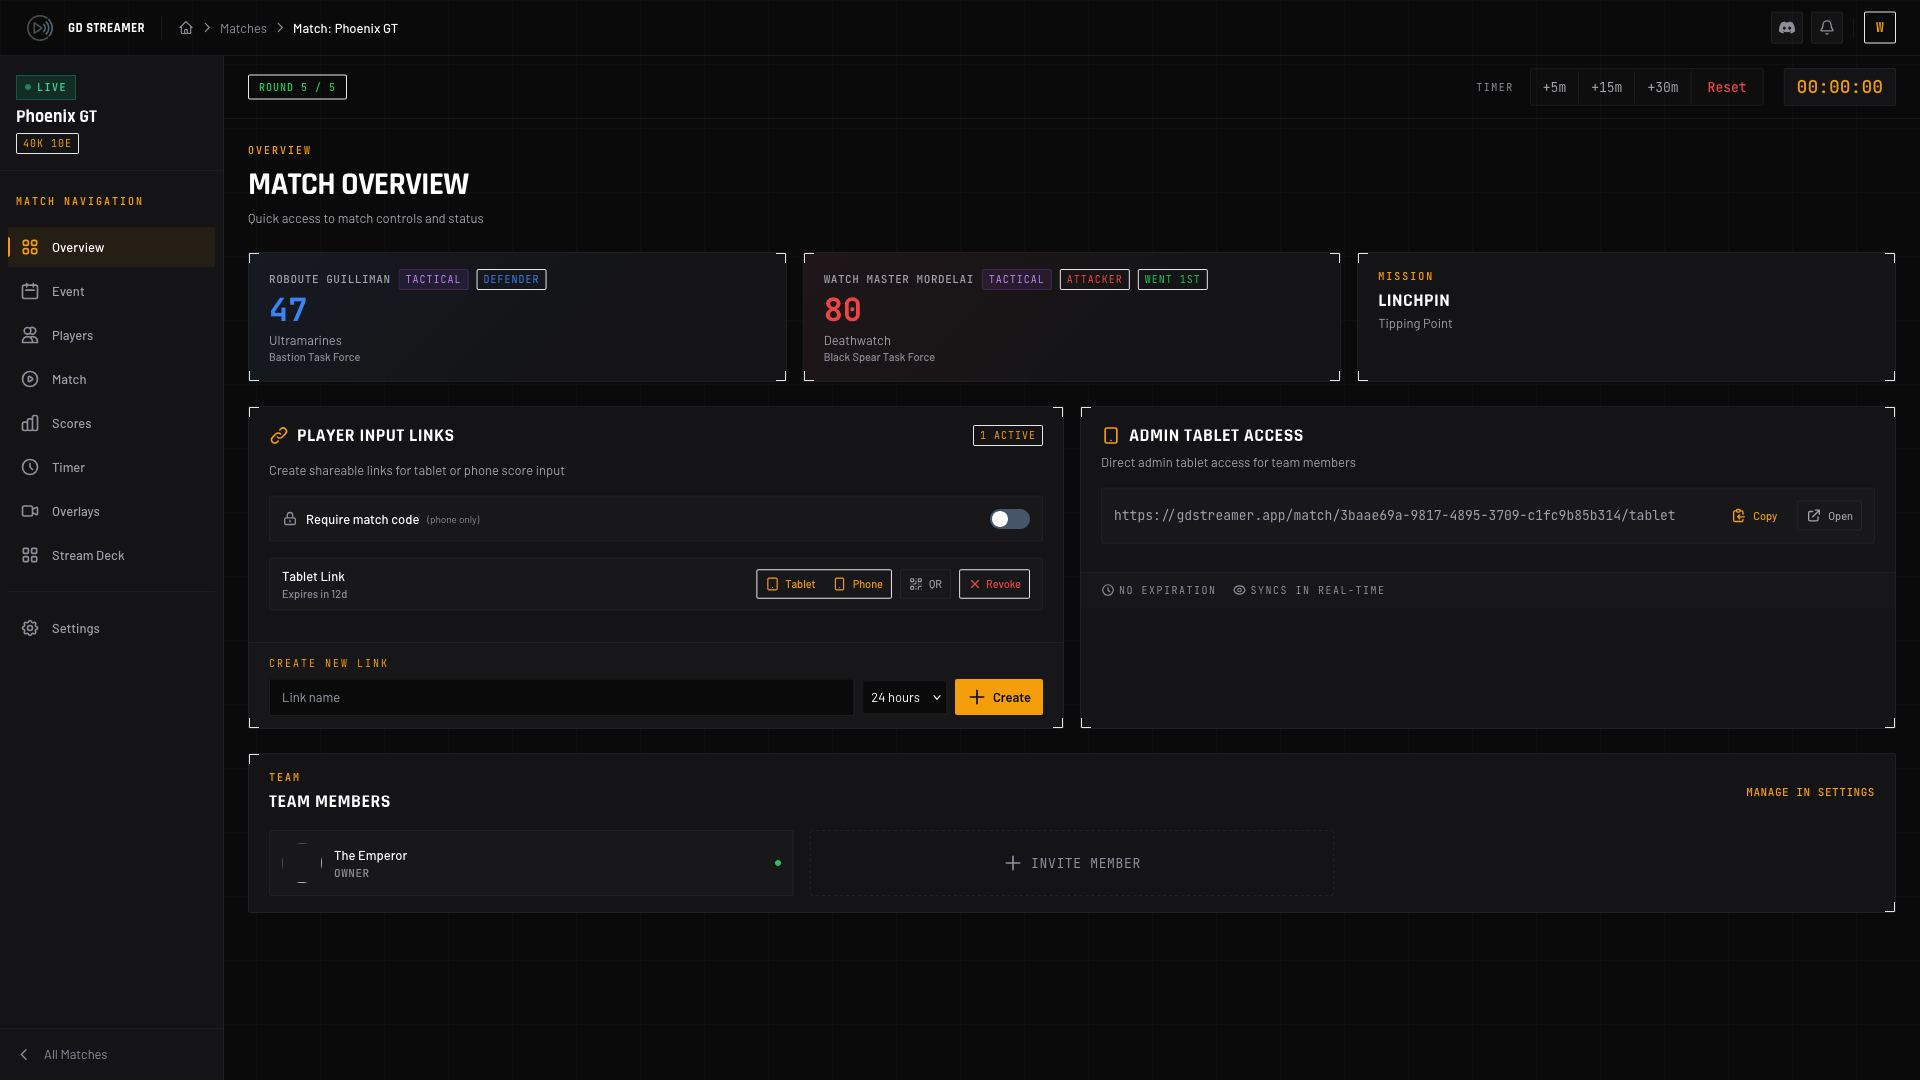Image resolution: width=1920 pixels, height=1080 pixels.
Task: Copy the admin tablet access URL
Action: [1754, 515]
